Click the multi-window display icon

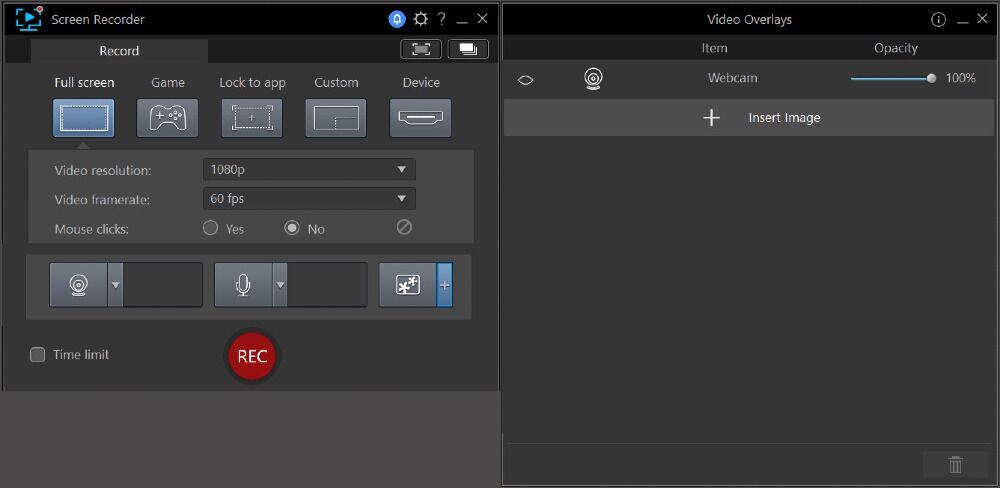pyautogui.click(x=469, y=49)
